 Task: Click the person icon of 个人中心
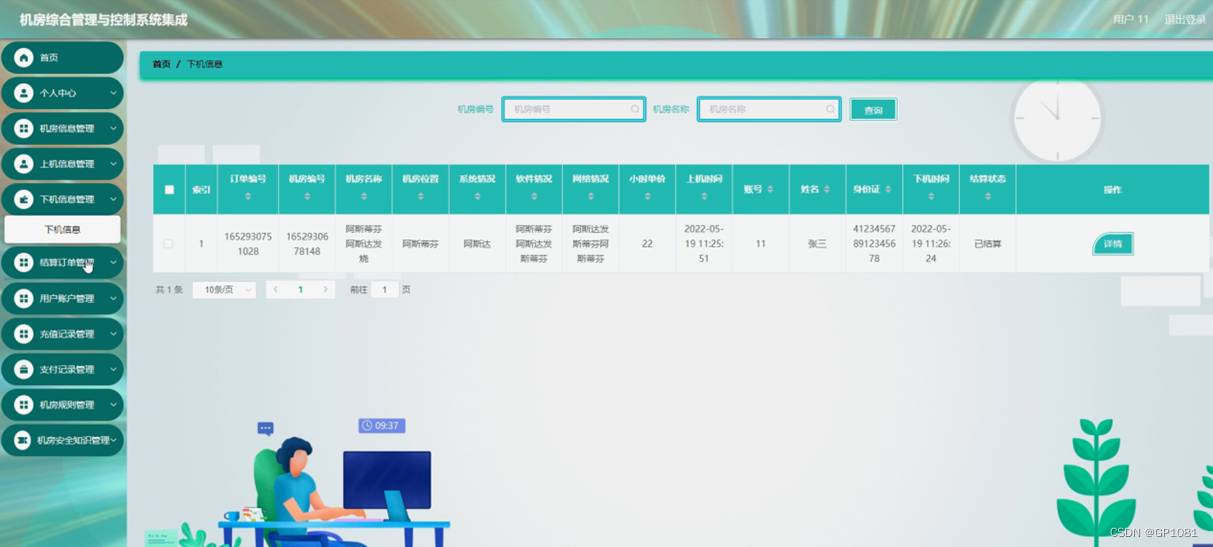tap(24, 93)
